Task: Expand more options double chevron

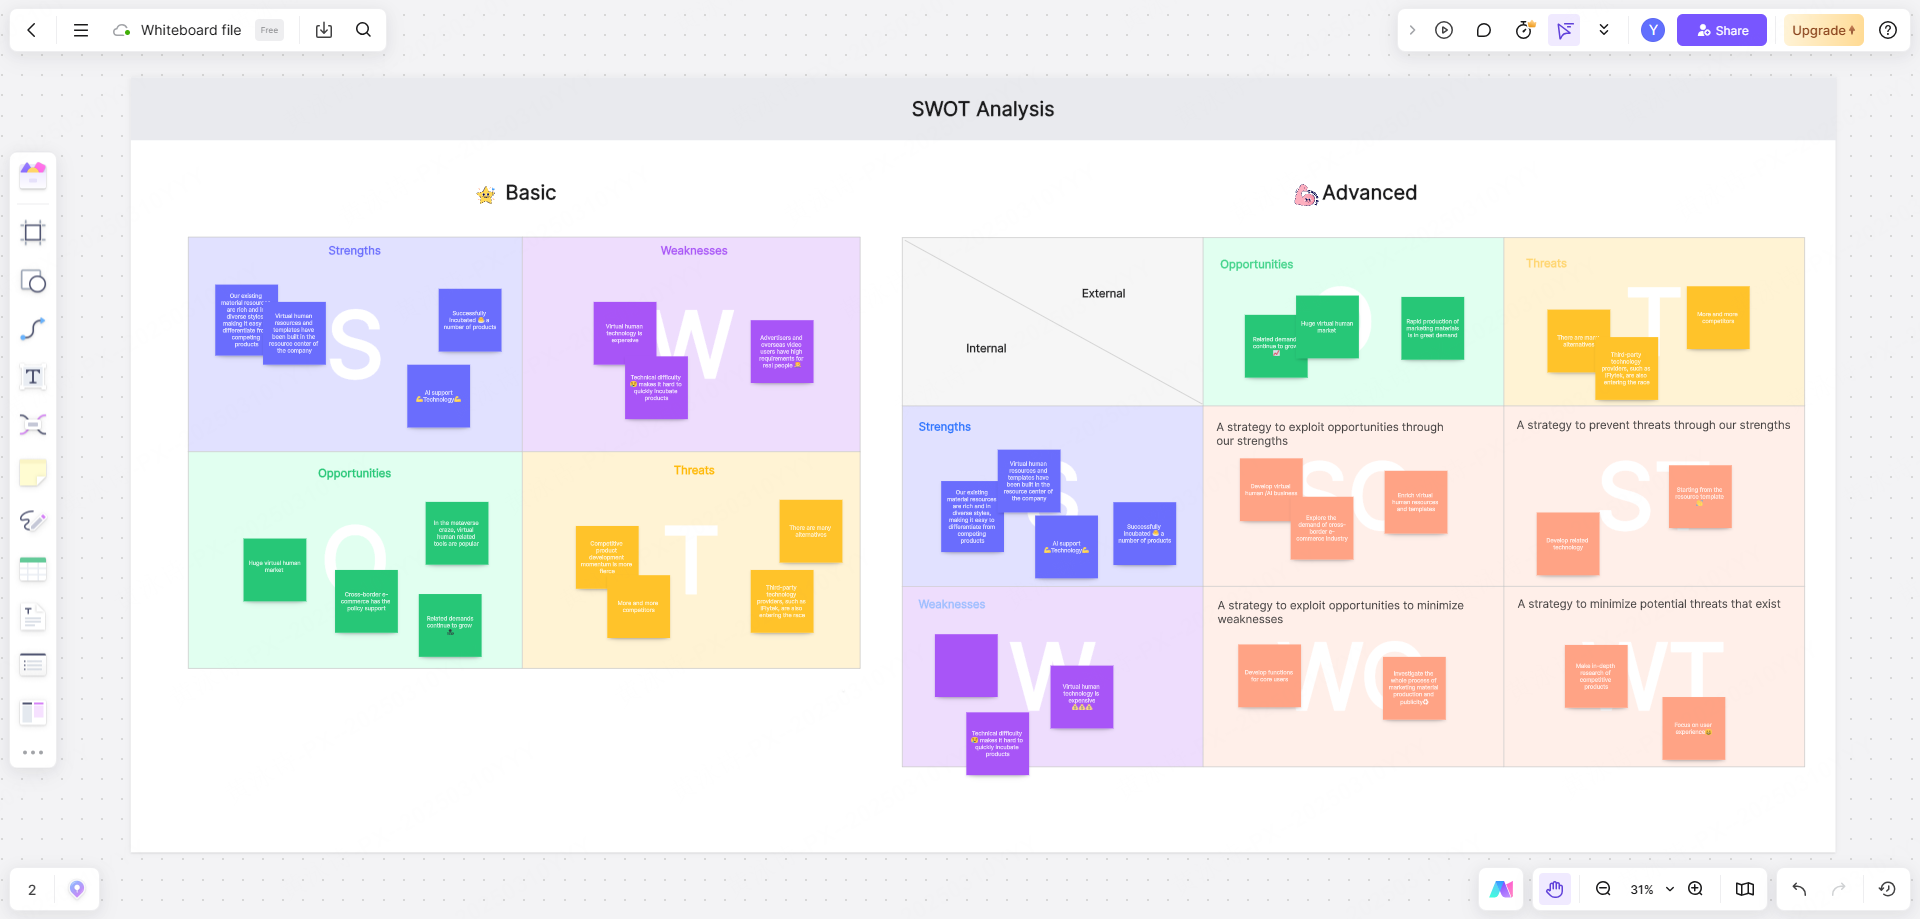Action: (1604, 30)
